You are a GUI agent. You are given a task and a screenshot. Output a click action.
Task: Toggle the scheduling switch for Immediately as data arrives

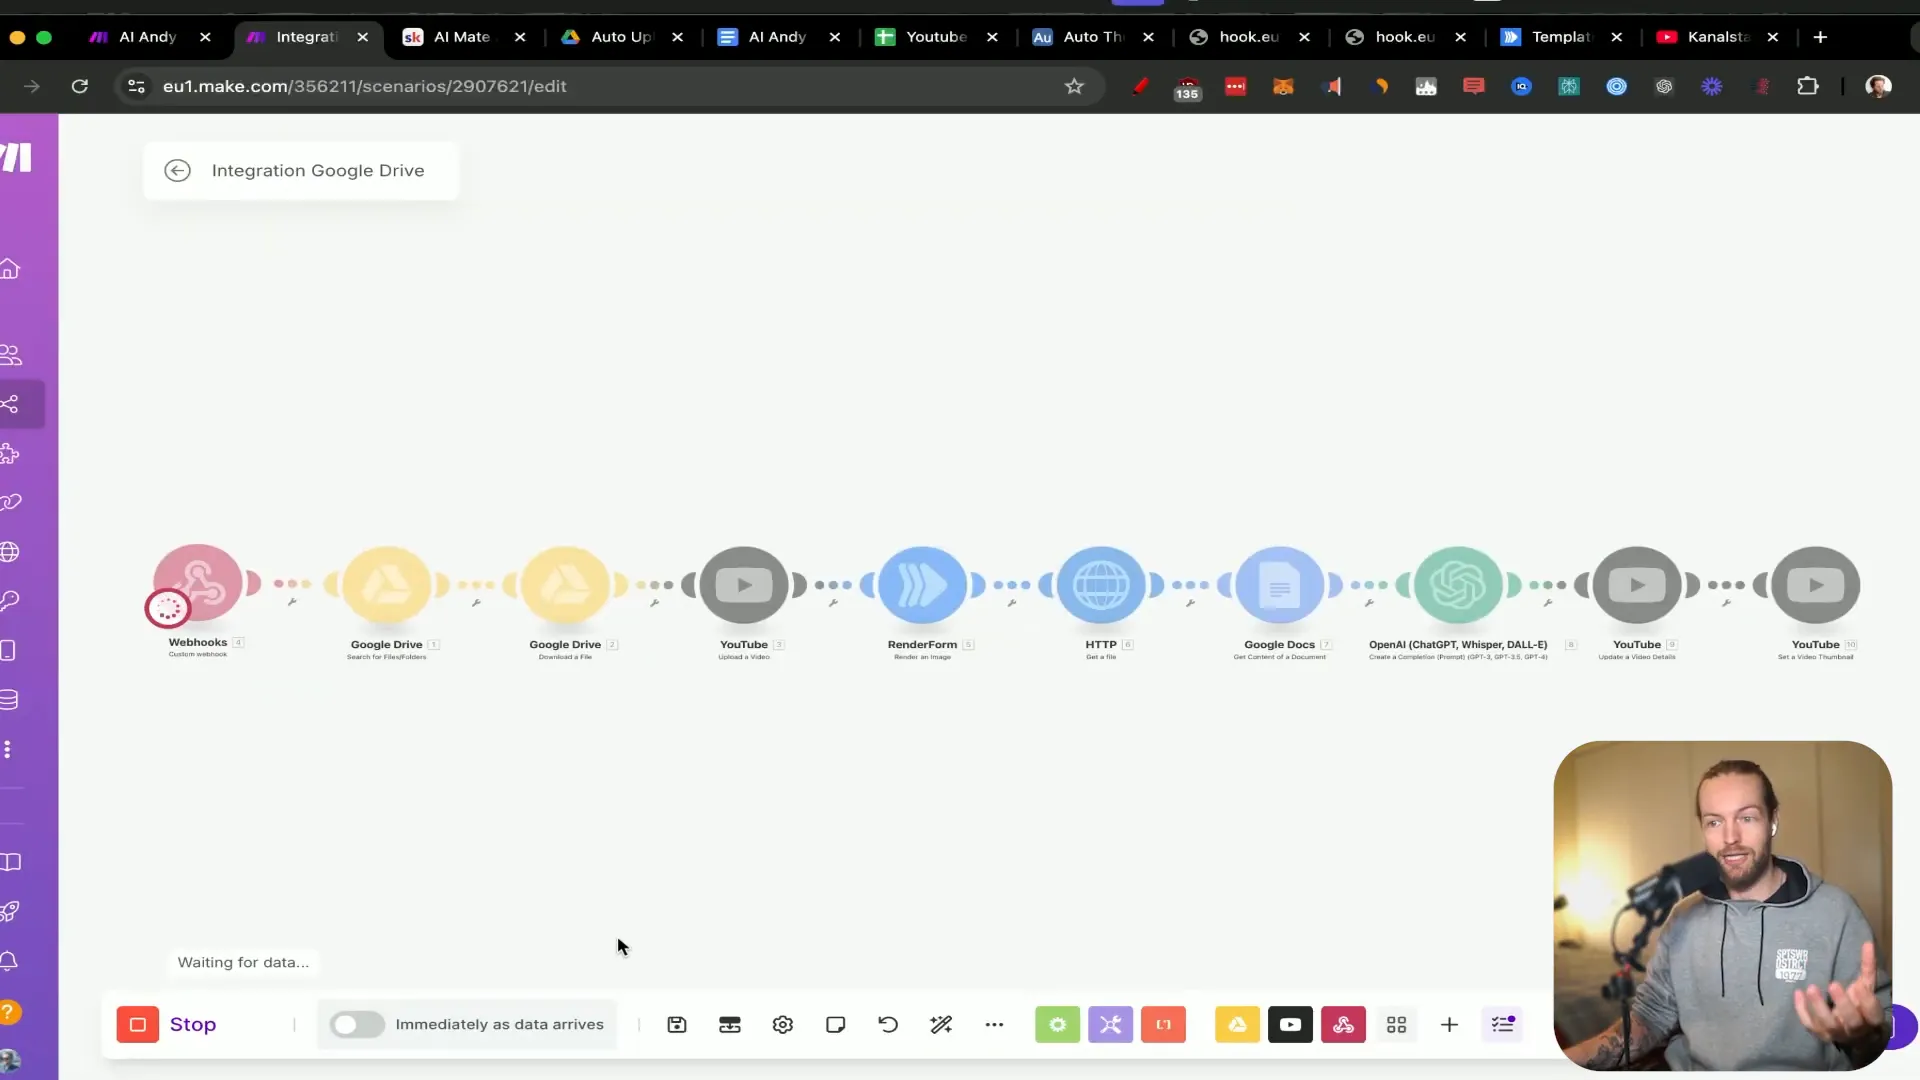[357, 1024]
